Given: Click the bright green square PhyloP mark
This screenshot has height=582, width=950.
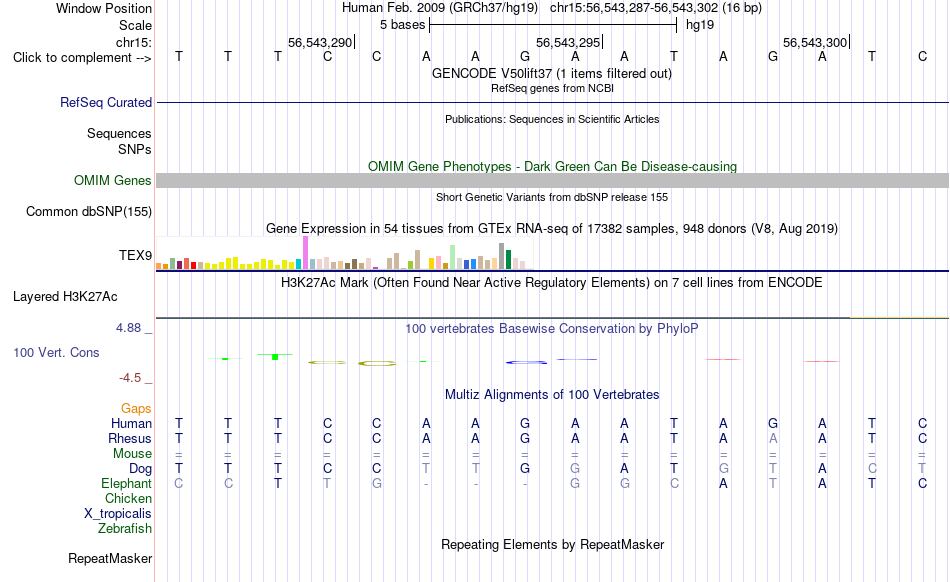Looking at the screenshot, I should tap(275, 357).
